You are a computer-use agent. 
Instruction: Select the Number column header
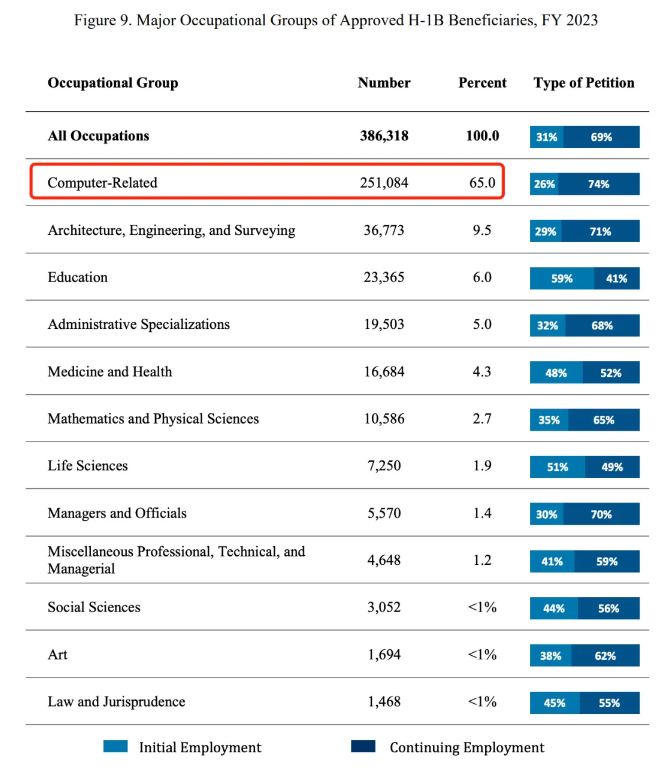[x=384, y=83]
